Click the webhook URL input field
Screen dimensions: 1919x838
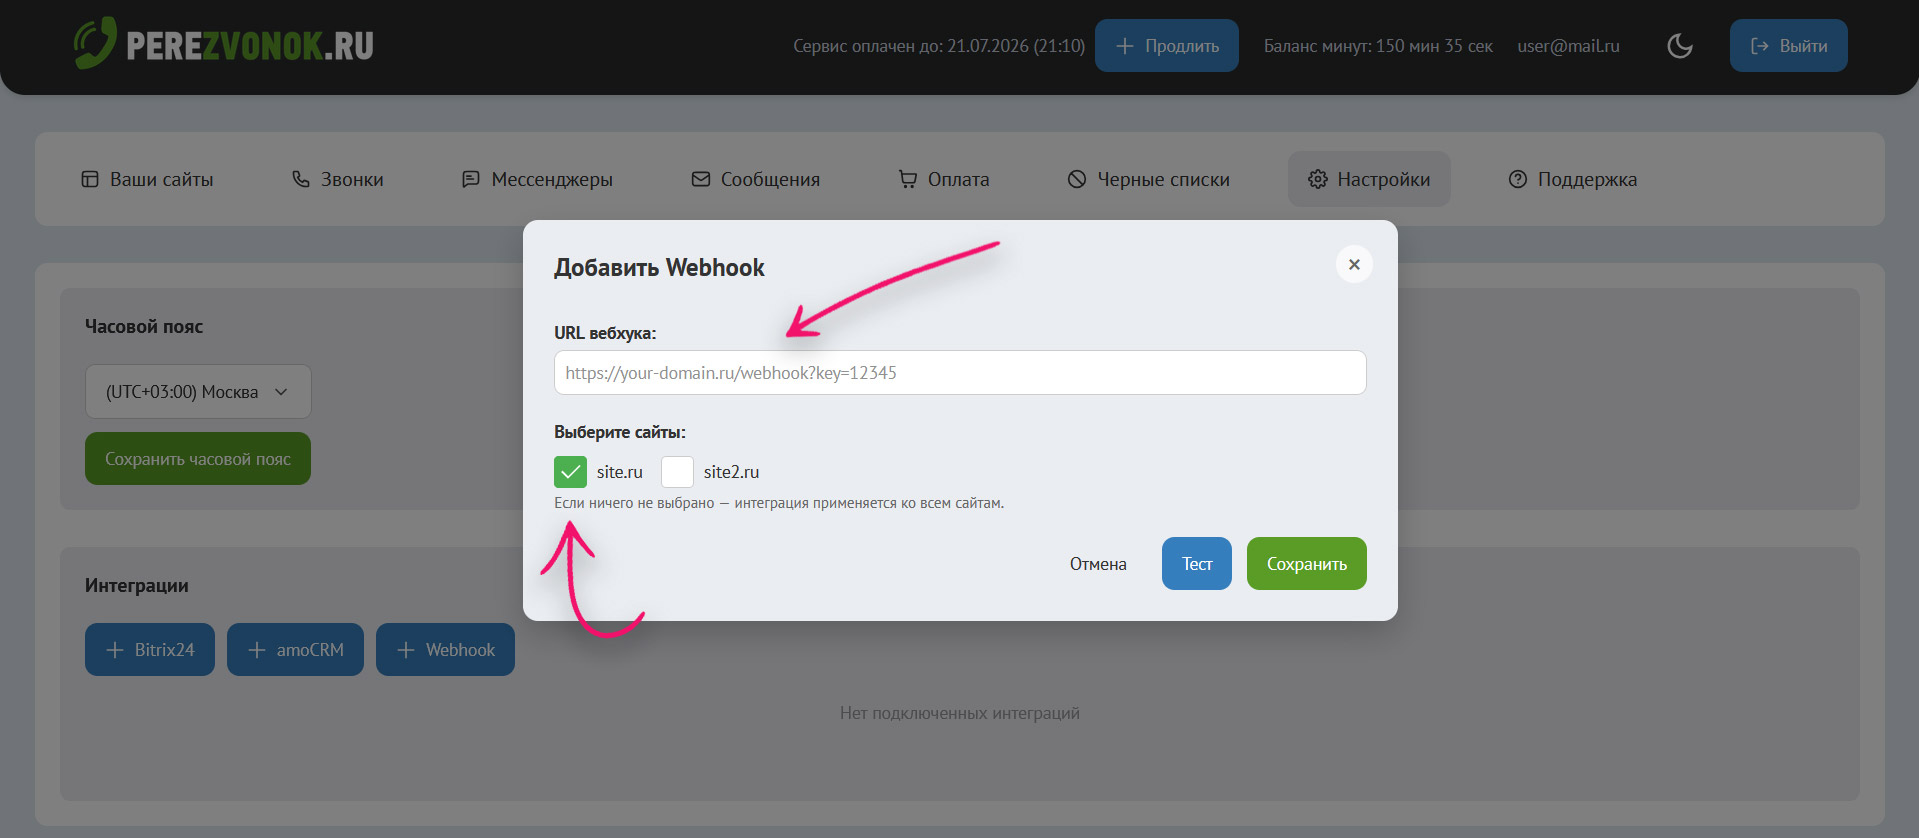click(x=959, y=373)
